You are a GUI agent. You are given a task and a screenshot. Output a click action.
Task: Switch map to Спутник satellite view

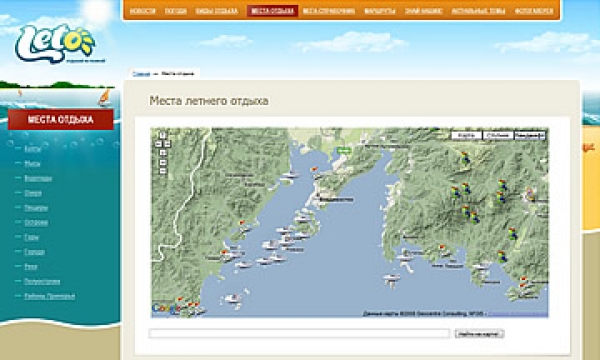click(x=498, y=135)
